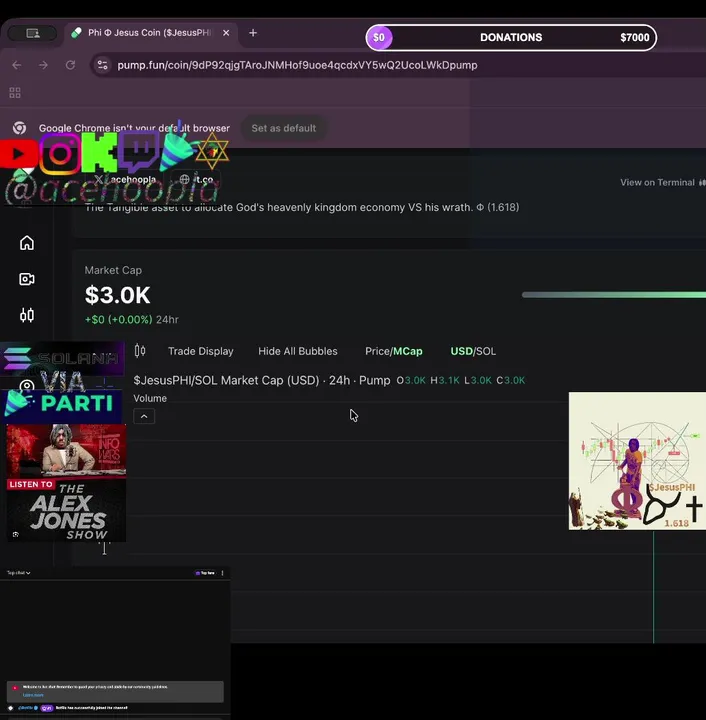Click the star emblem overlay icon
706x720 pixels.
[x=212, y=151]
